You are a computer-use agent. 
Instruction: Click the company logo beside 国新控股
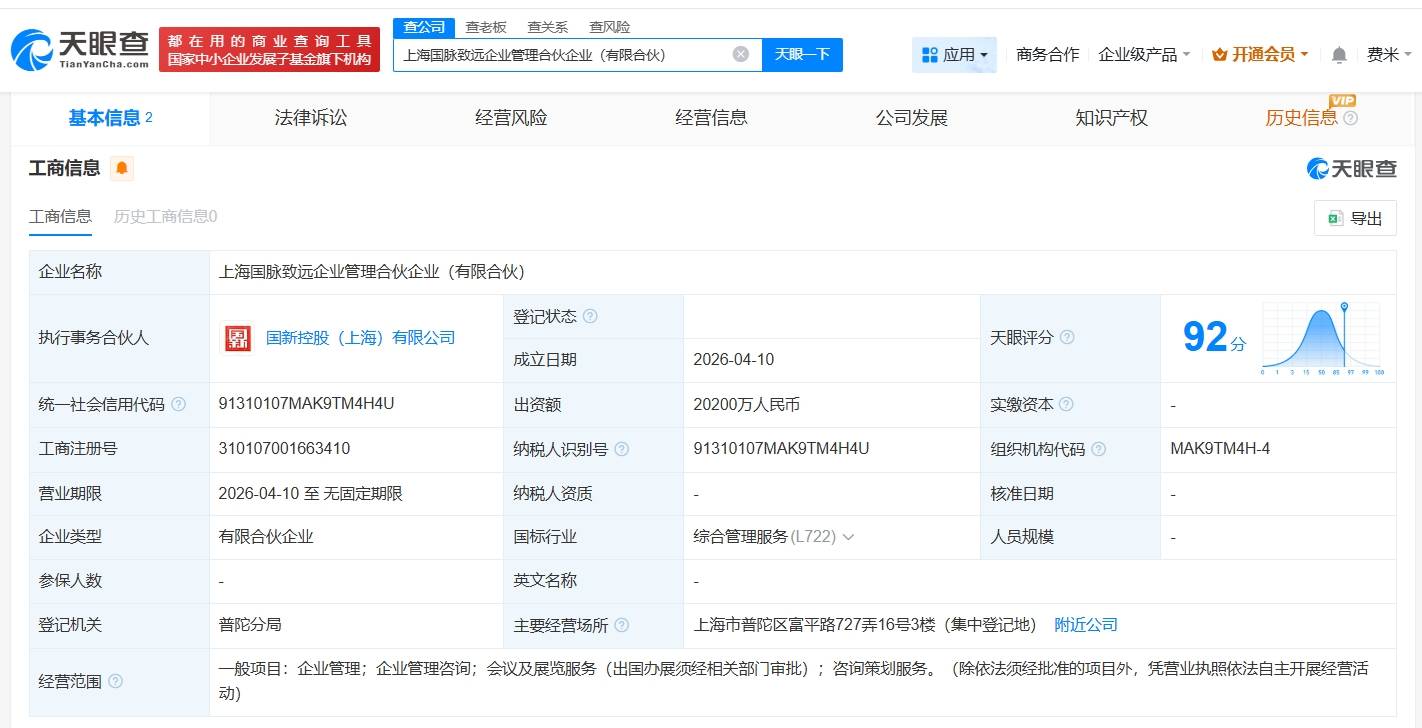(238, 338)
